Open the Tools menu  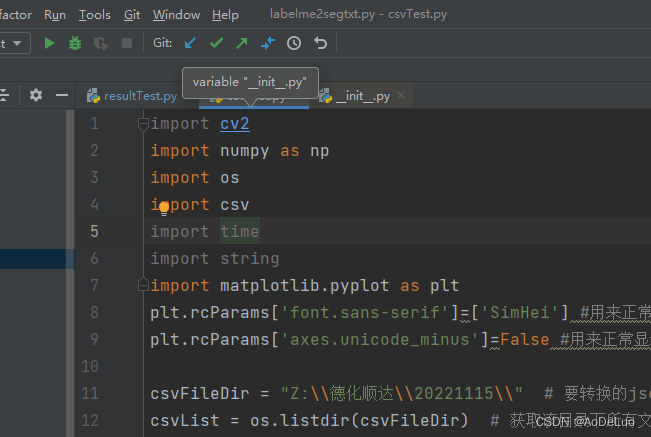coord(95,15)
